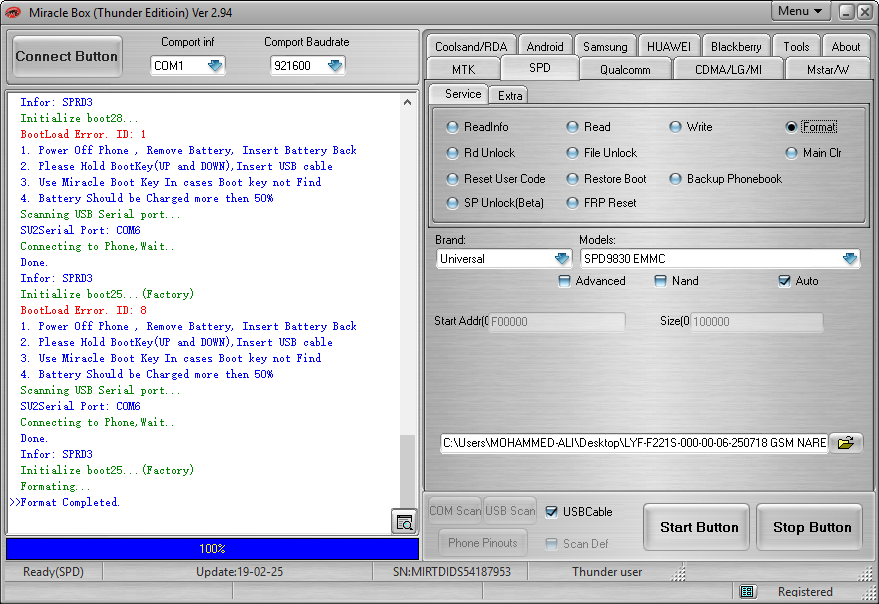The image size is (879, 604).
Task: Open the log search icon below output
Action: click(404, 523)
